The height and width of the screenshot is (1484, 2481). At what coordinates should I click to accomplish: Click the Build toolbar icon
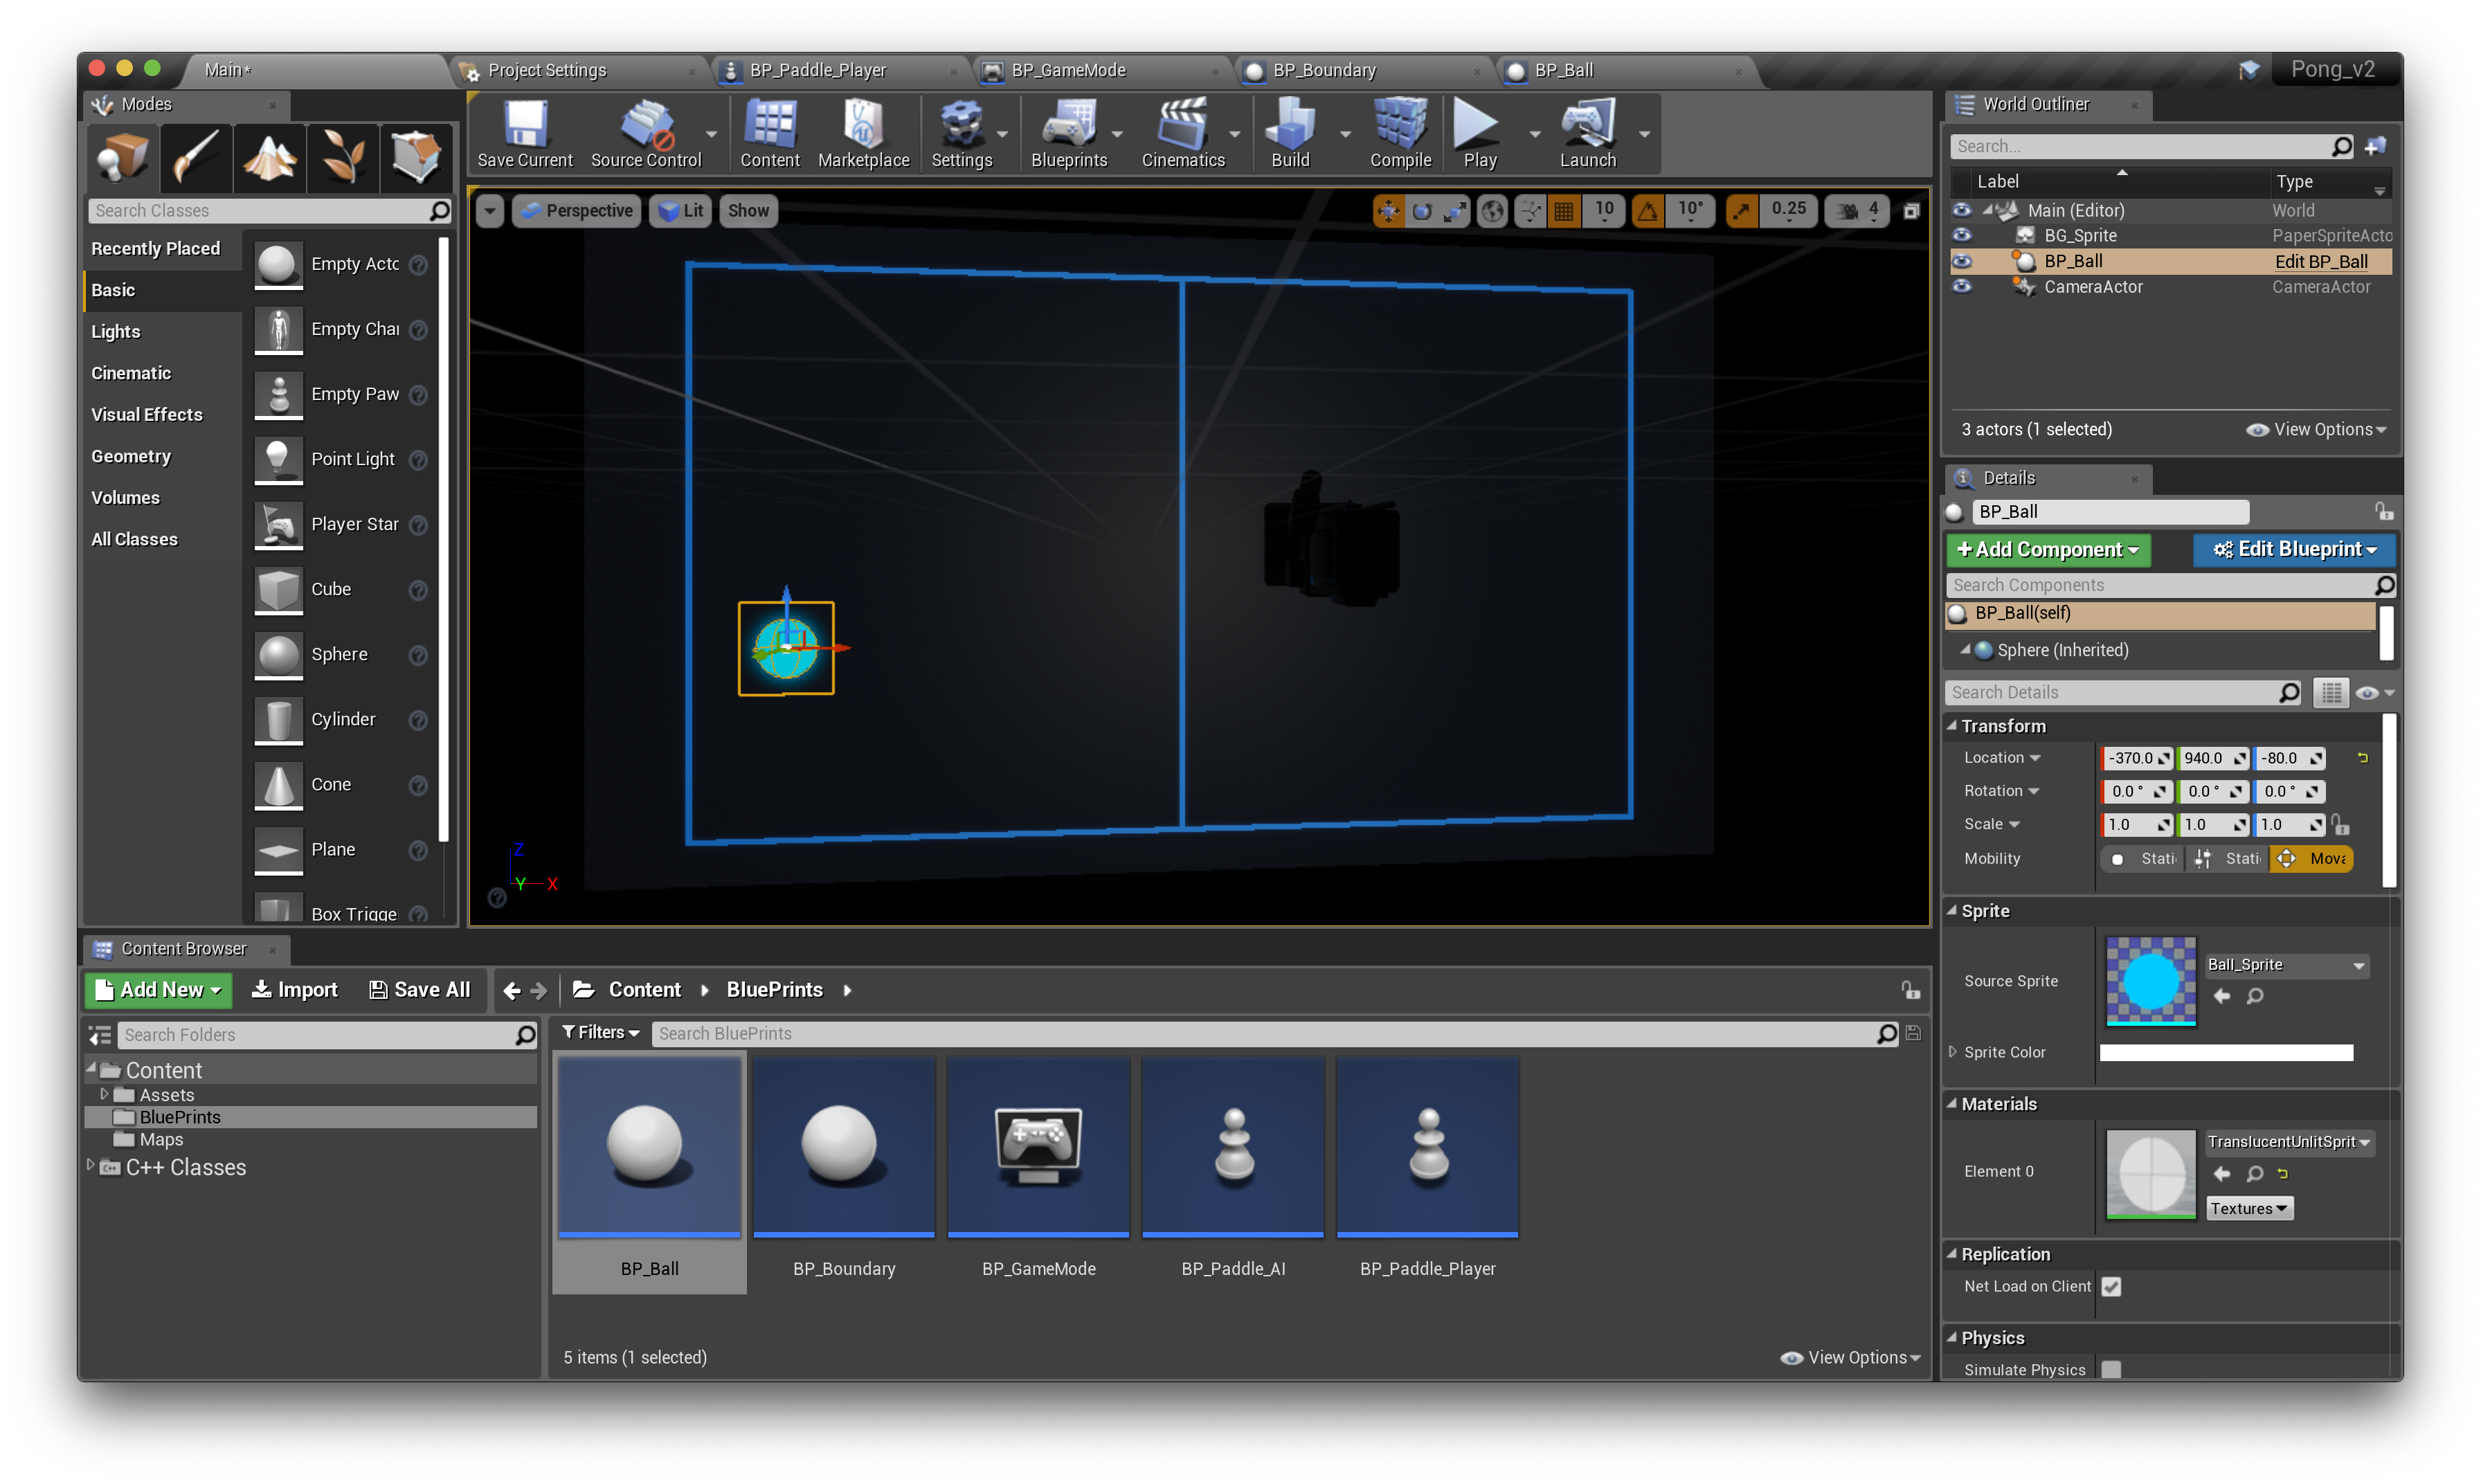[x=1289, y=133]
